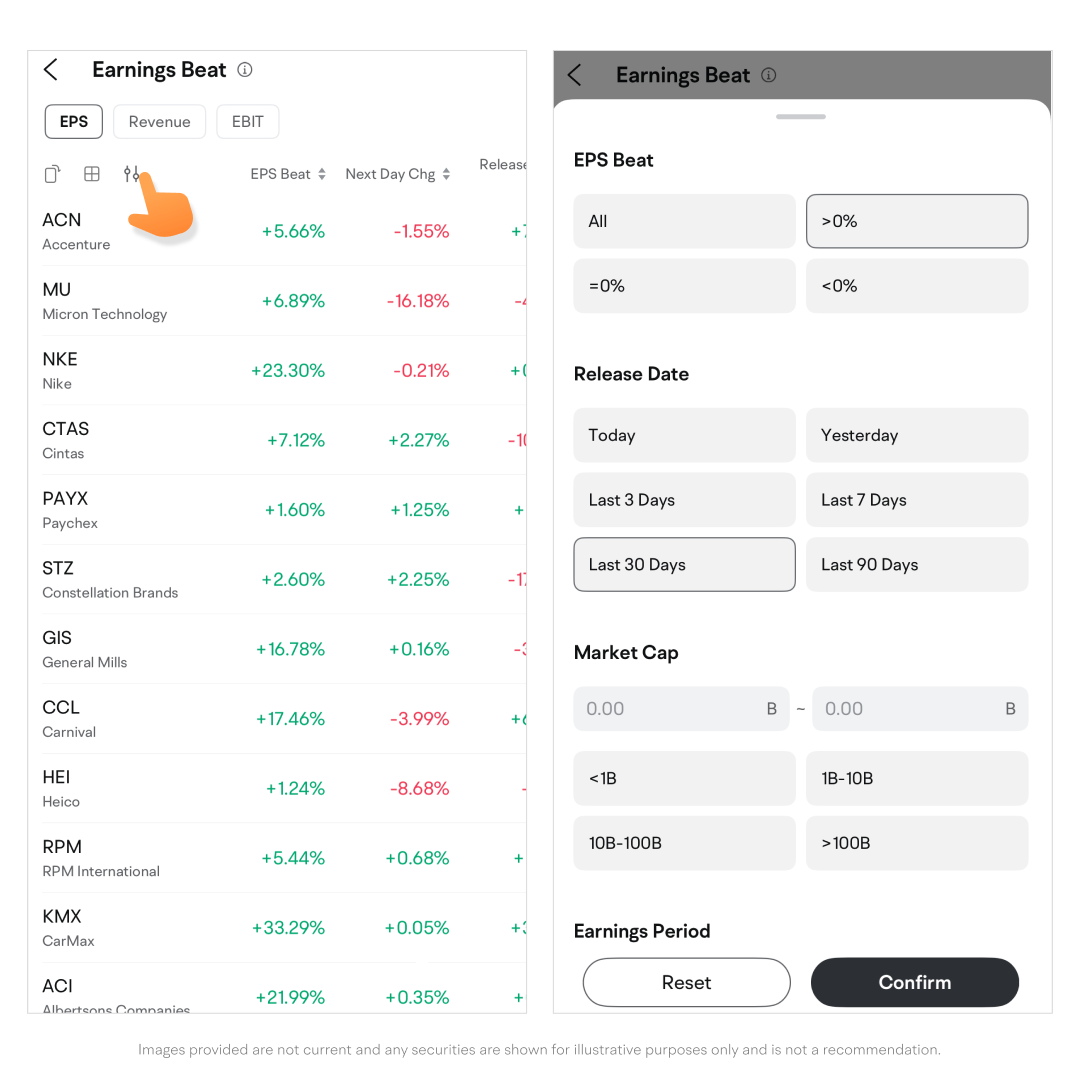
Task: Switch to the EBIT tab
Action: [x=247, y=122]
